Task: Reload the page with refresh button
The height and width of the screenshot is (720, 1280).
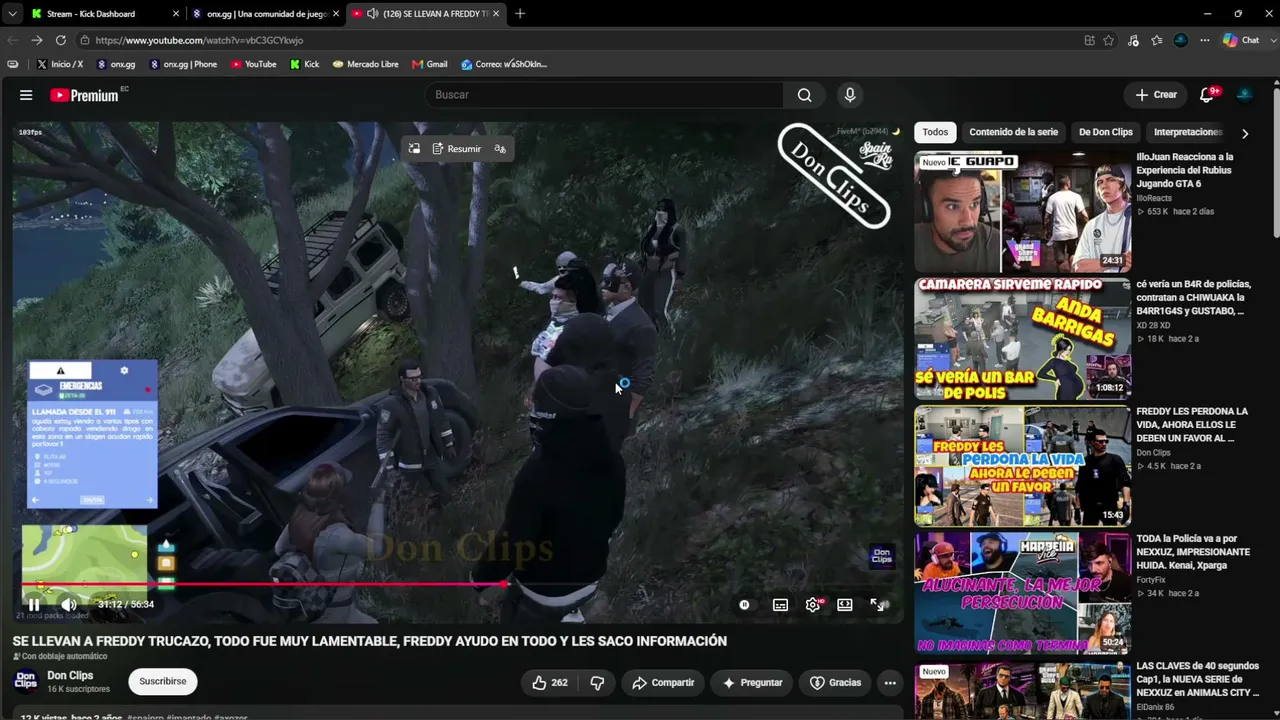Action: [x=61, y=40]
